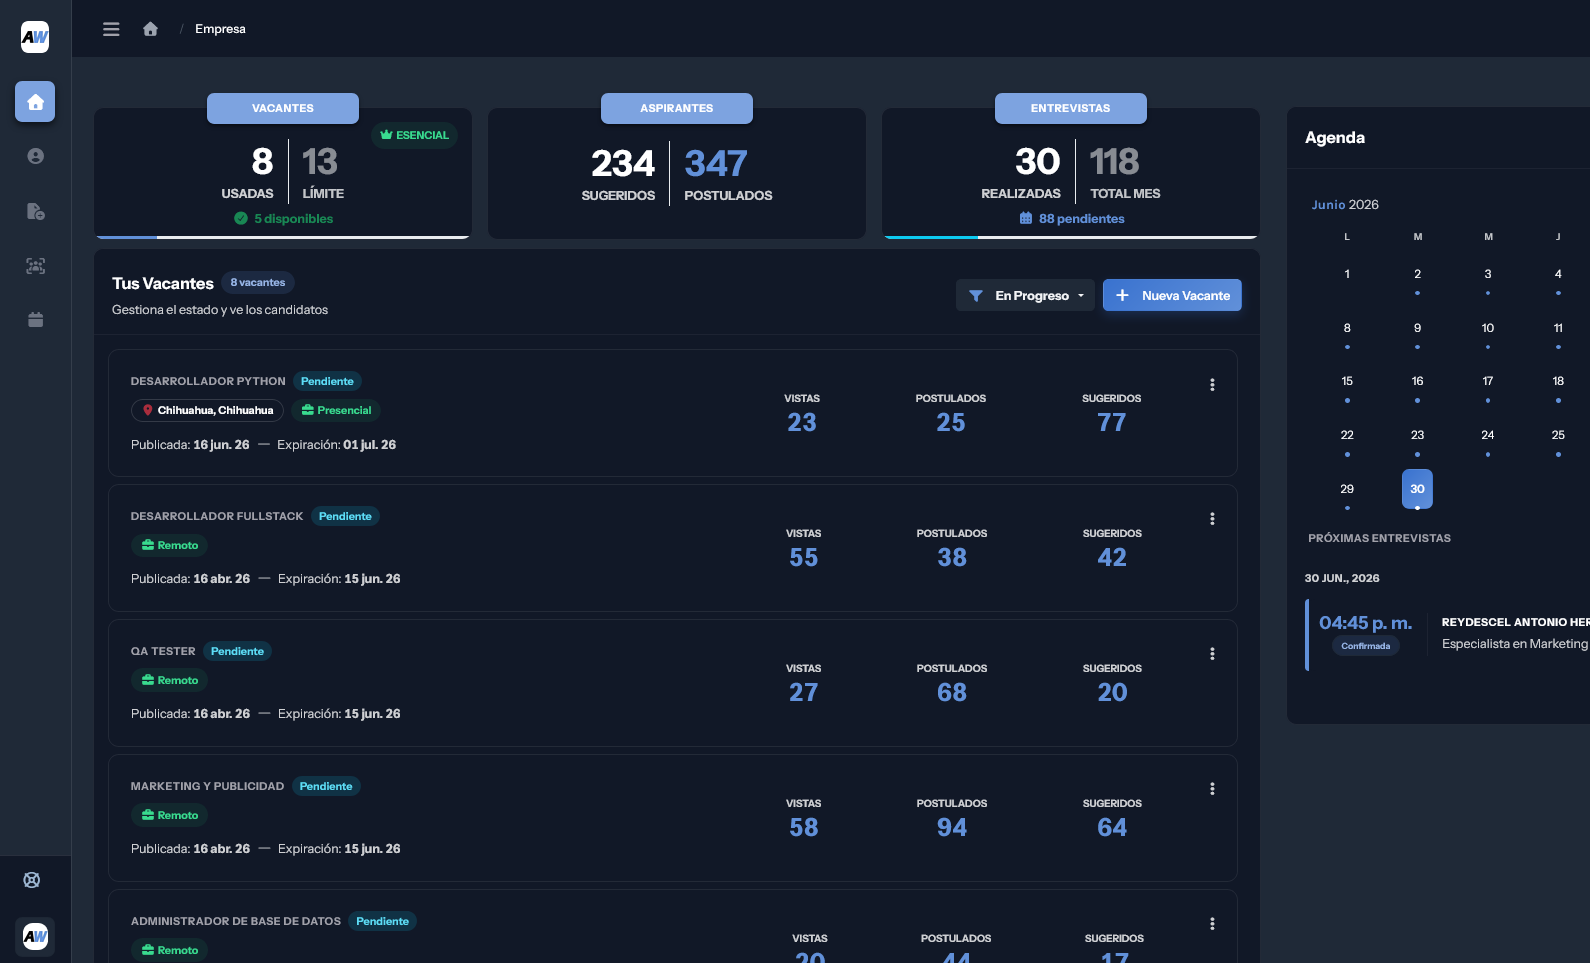Select the VACANTES tab header

click(283, 108)
